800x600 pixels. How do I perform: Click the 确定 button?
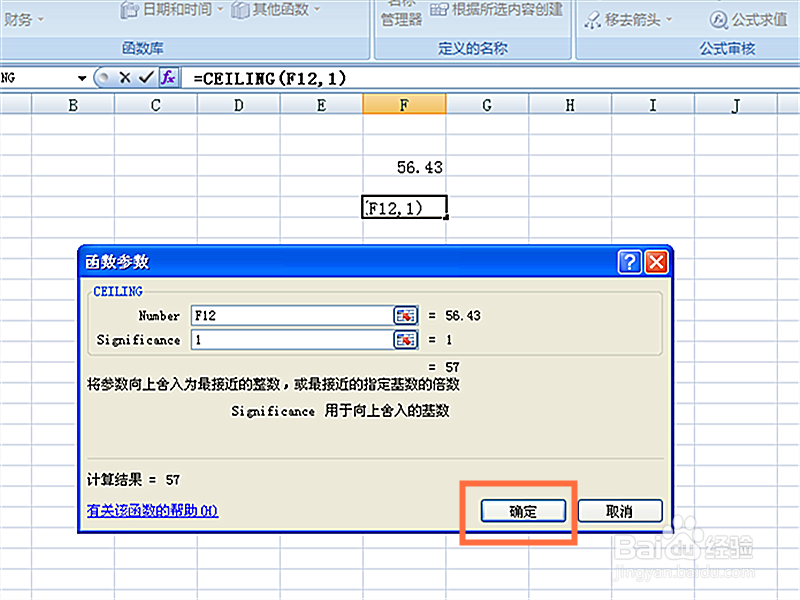click(523, 511)
